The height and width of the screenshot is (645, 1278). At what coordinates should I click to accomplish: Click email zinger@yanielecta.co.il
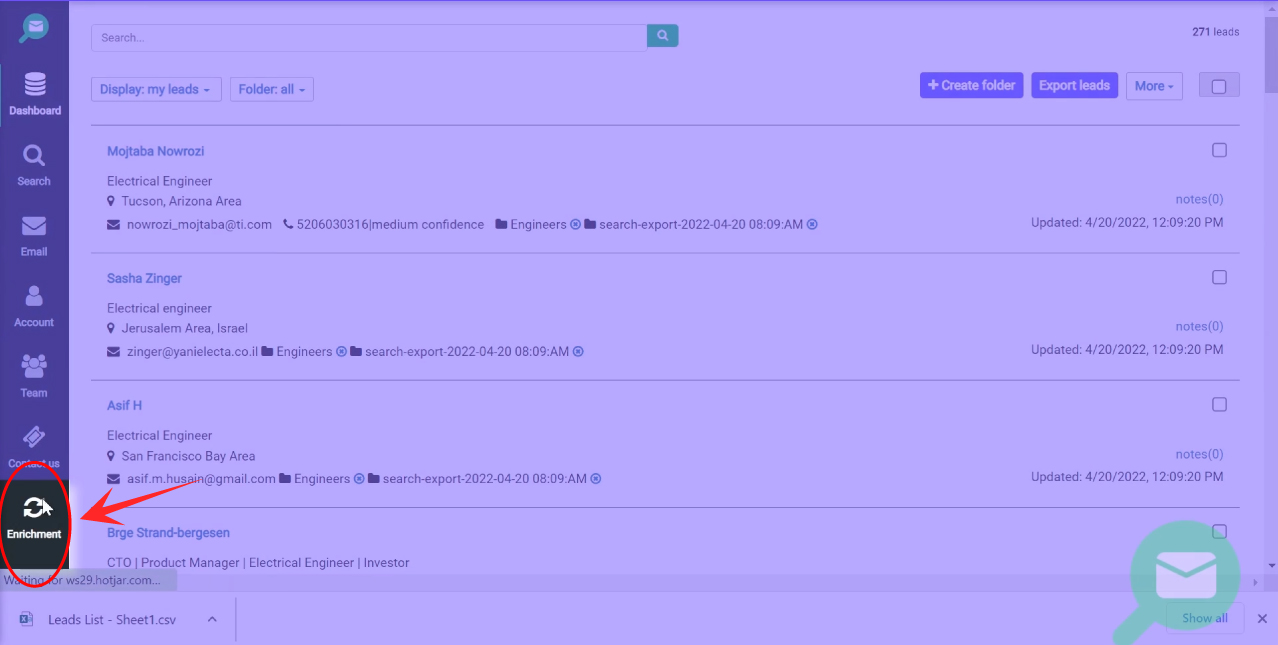pyautogui.click(x=192, y=352)
